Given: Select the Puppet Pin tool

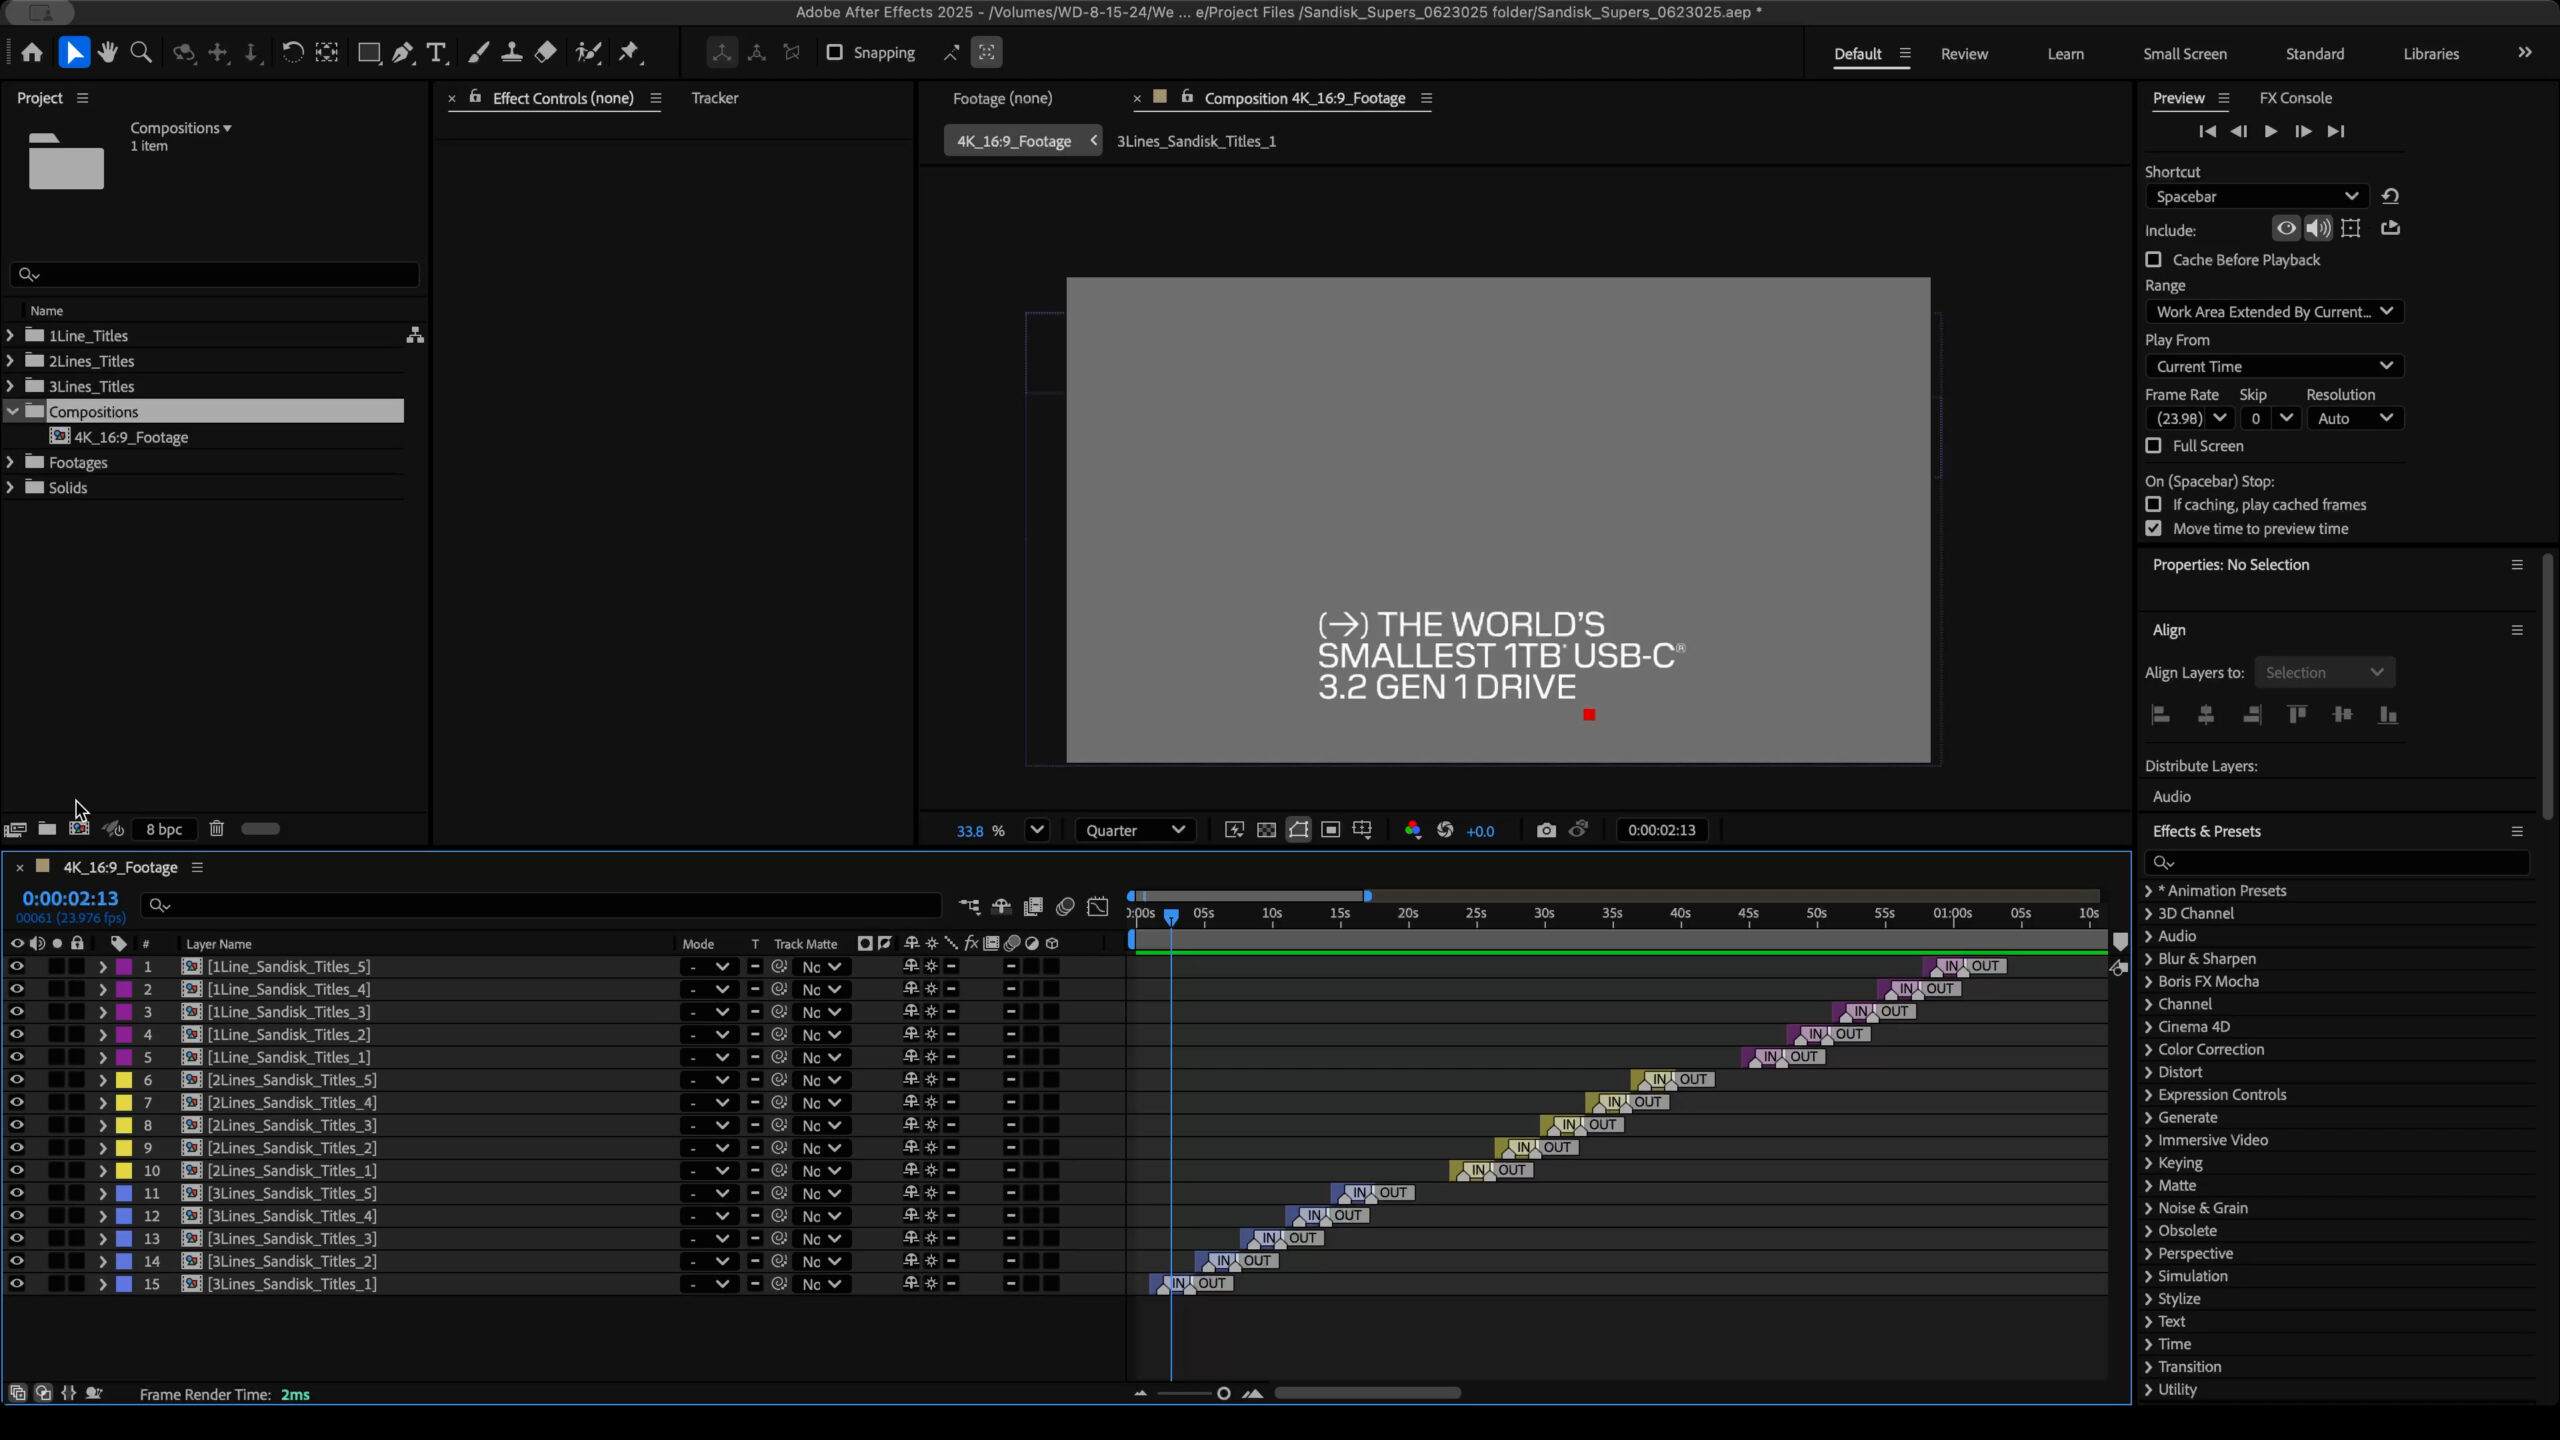Looking at the screenshot, I should click(629, 53).
